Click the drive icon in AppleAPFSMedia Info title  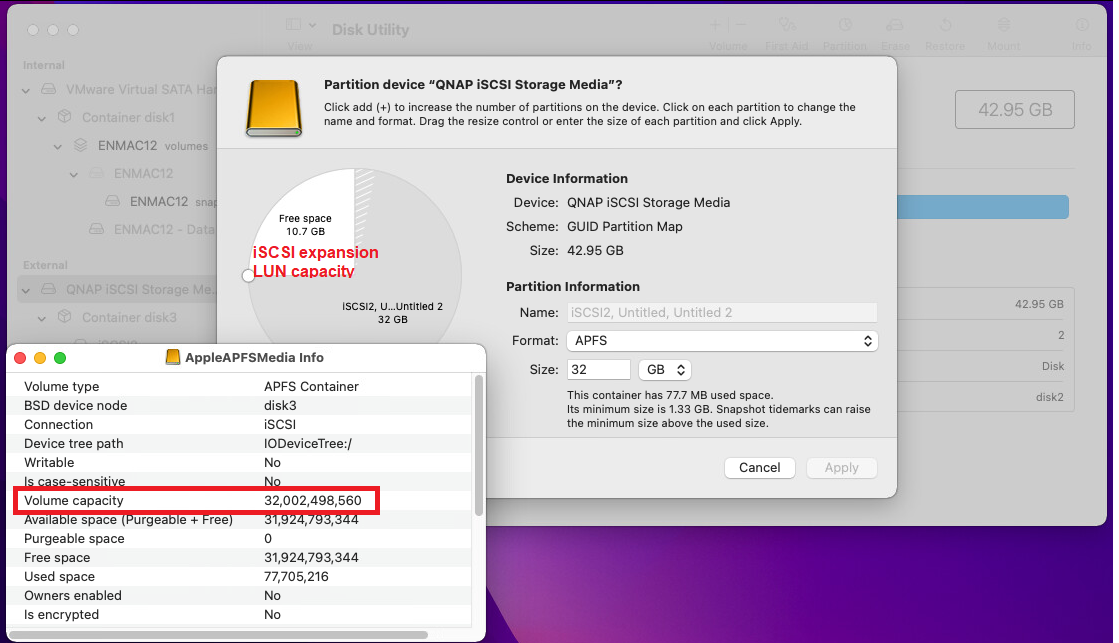pyautogui.click(x=173, y=357)
